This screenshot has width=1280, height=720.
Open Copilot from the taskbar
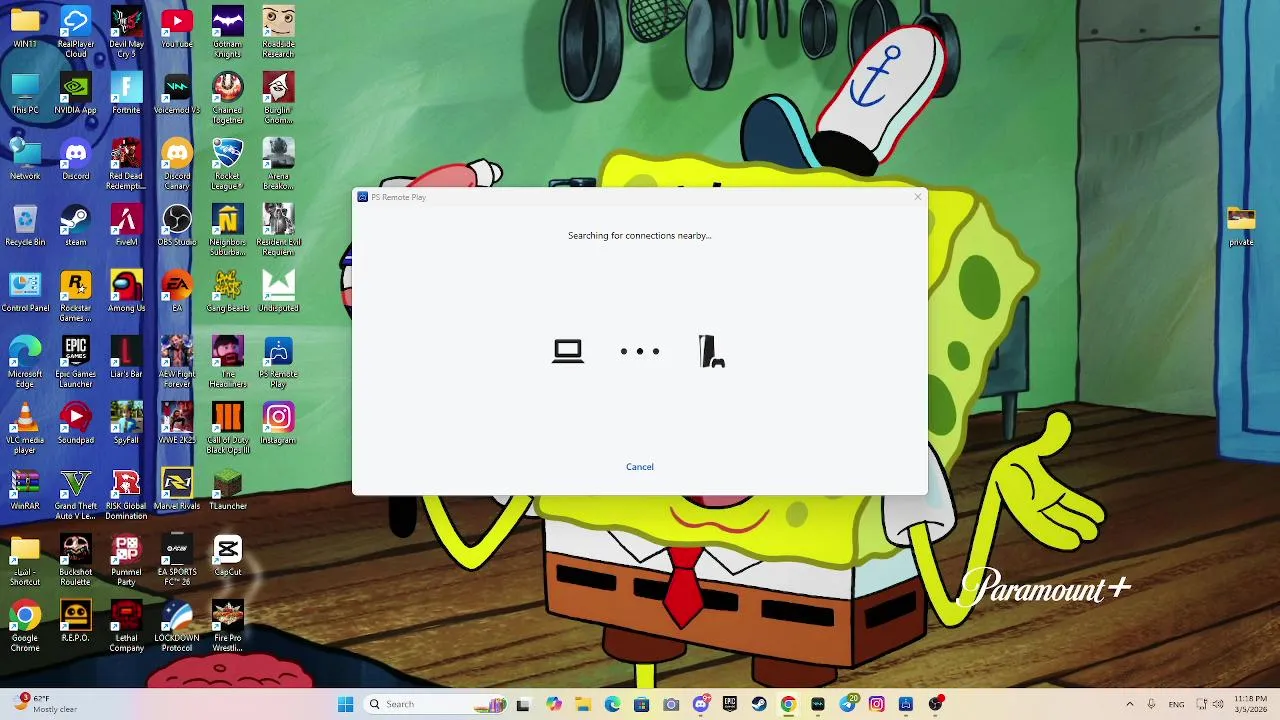(553, 704)
